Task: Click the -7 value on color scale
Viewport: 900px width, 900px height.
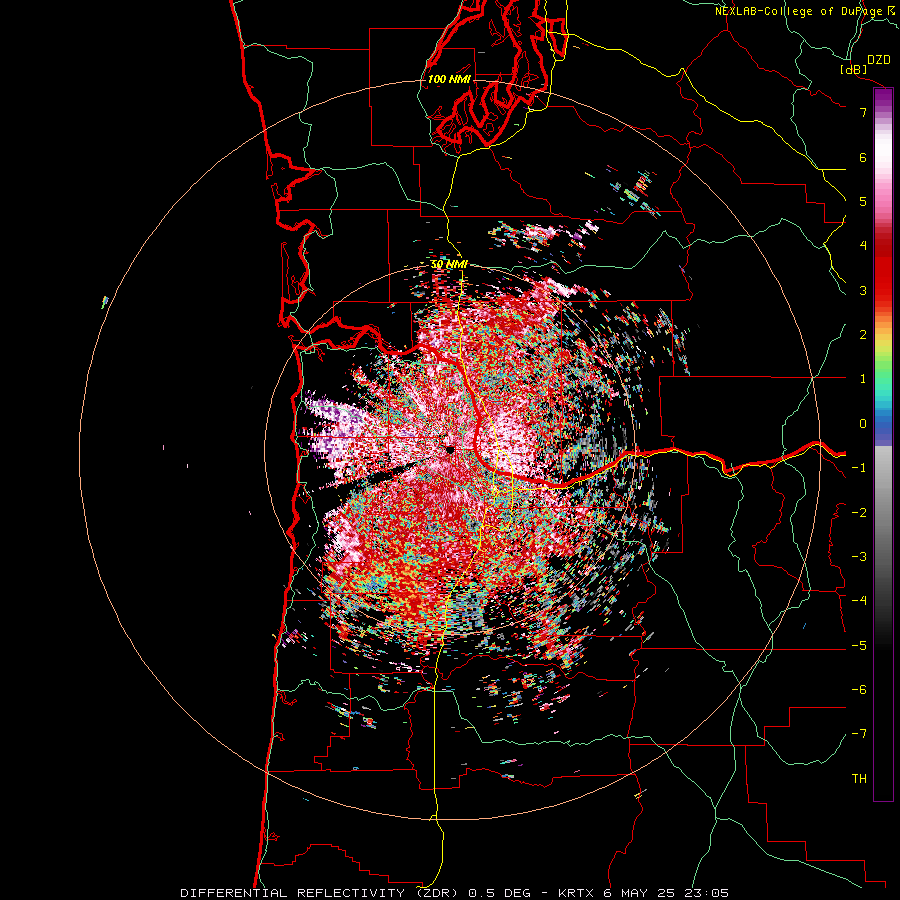Action: pos(859,734)
